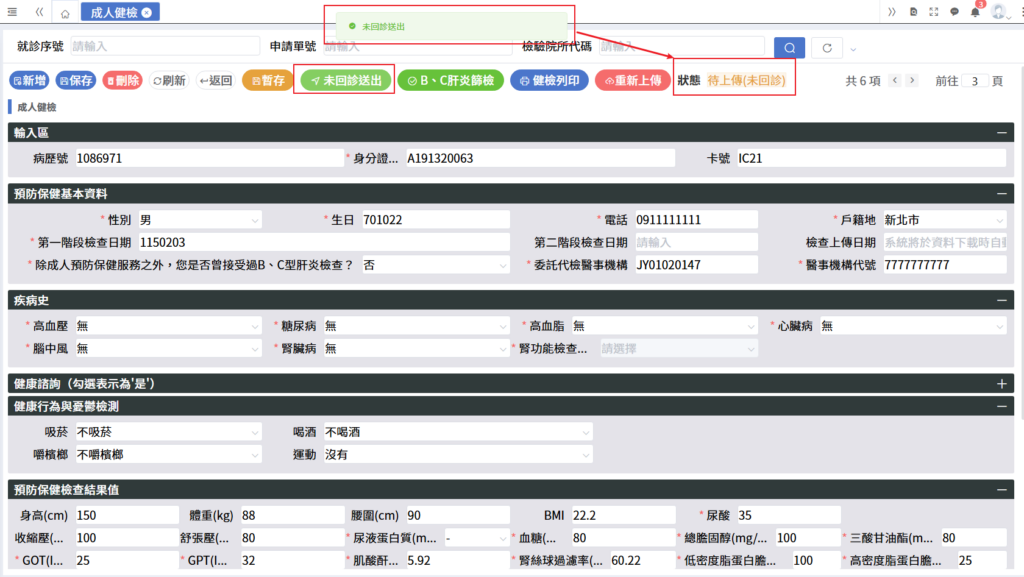Open the 性別 dropdown
Viewport: 1024px width, 577px height.
pos(199,219)
